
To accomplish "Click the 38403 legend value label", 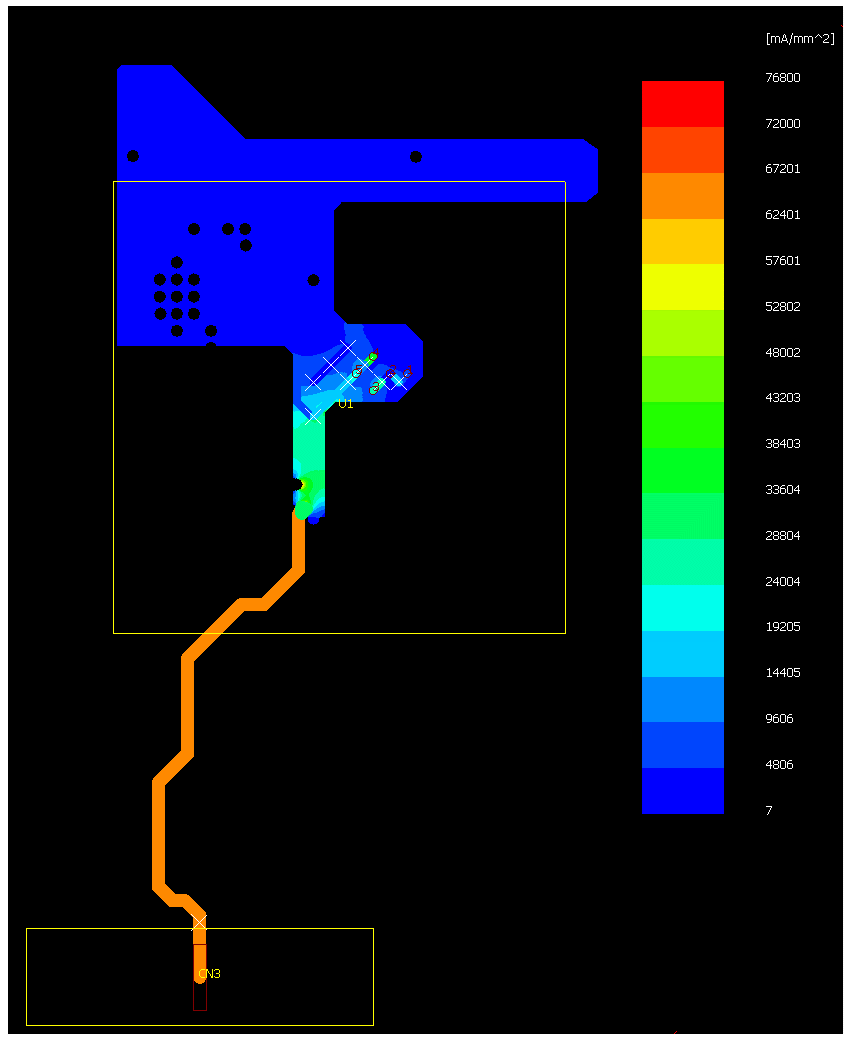I will (x=782, y=444).
